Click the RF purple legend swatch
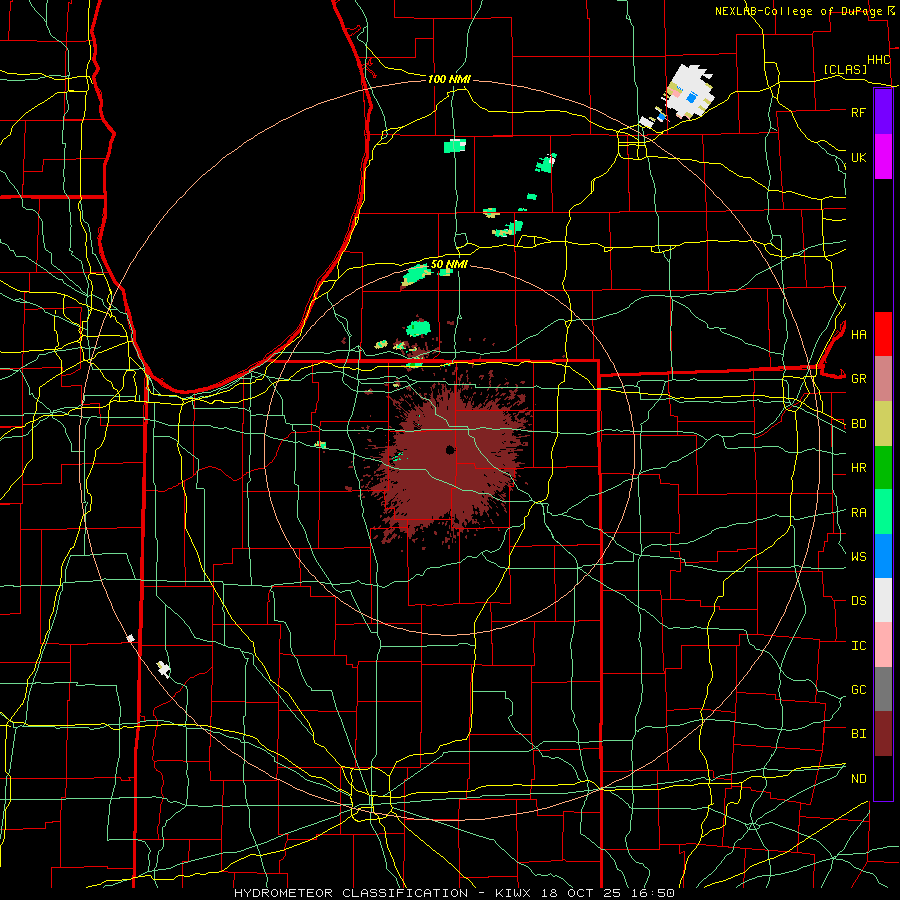Viewport: 900px width, 900px height. (883, 112)
